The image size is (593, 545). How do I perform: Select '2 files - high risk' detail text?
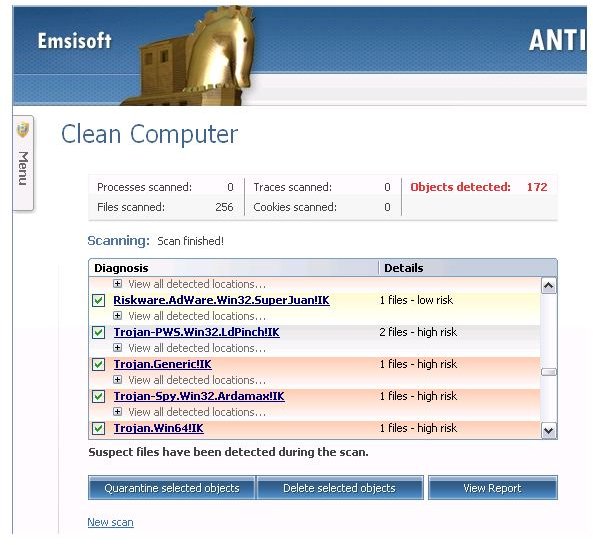(418, 332)
